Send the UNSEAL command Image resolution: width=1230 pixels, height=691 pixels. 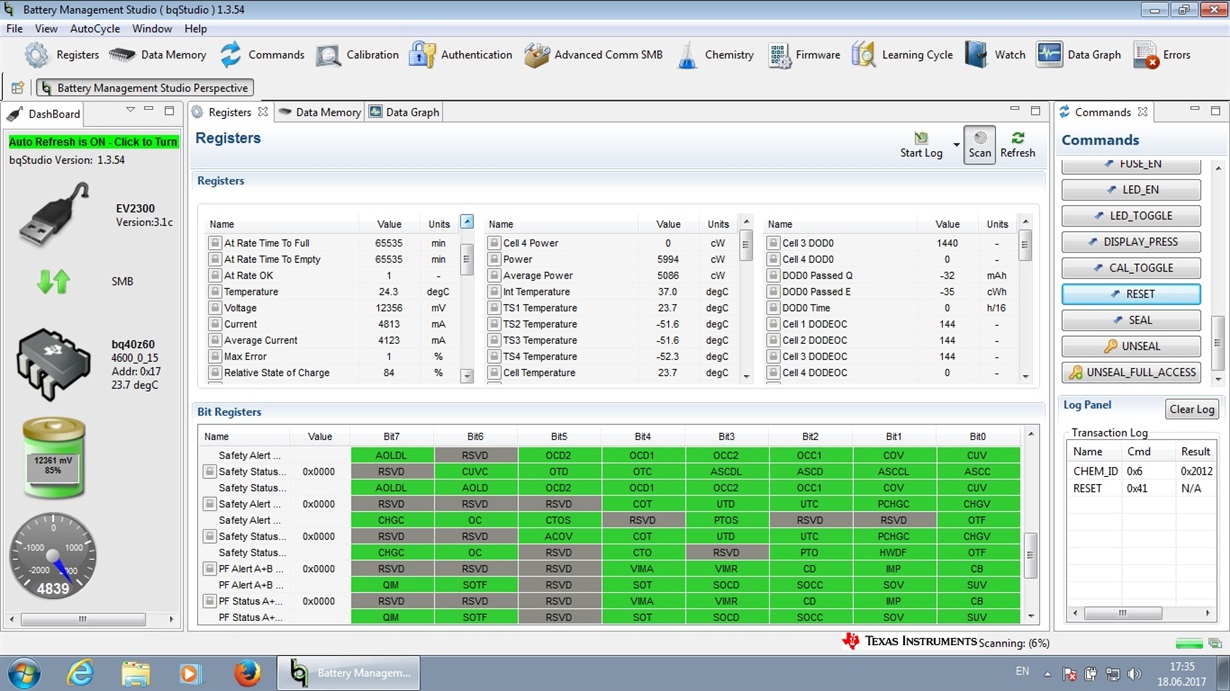point(1131,346)
